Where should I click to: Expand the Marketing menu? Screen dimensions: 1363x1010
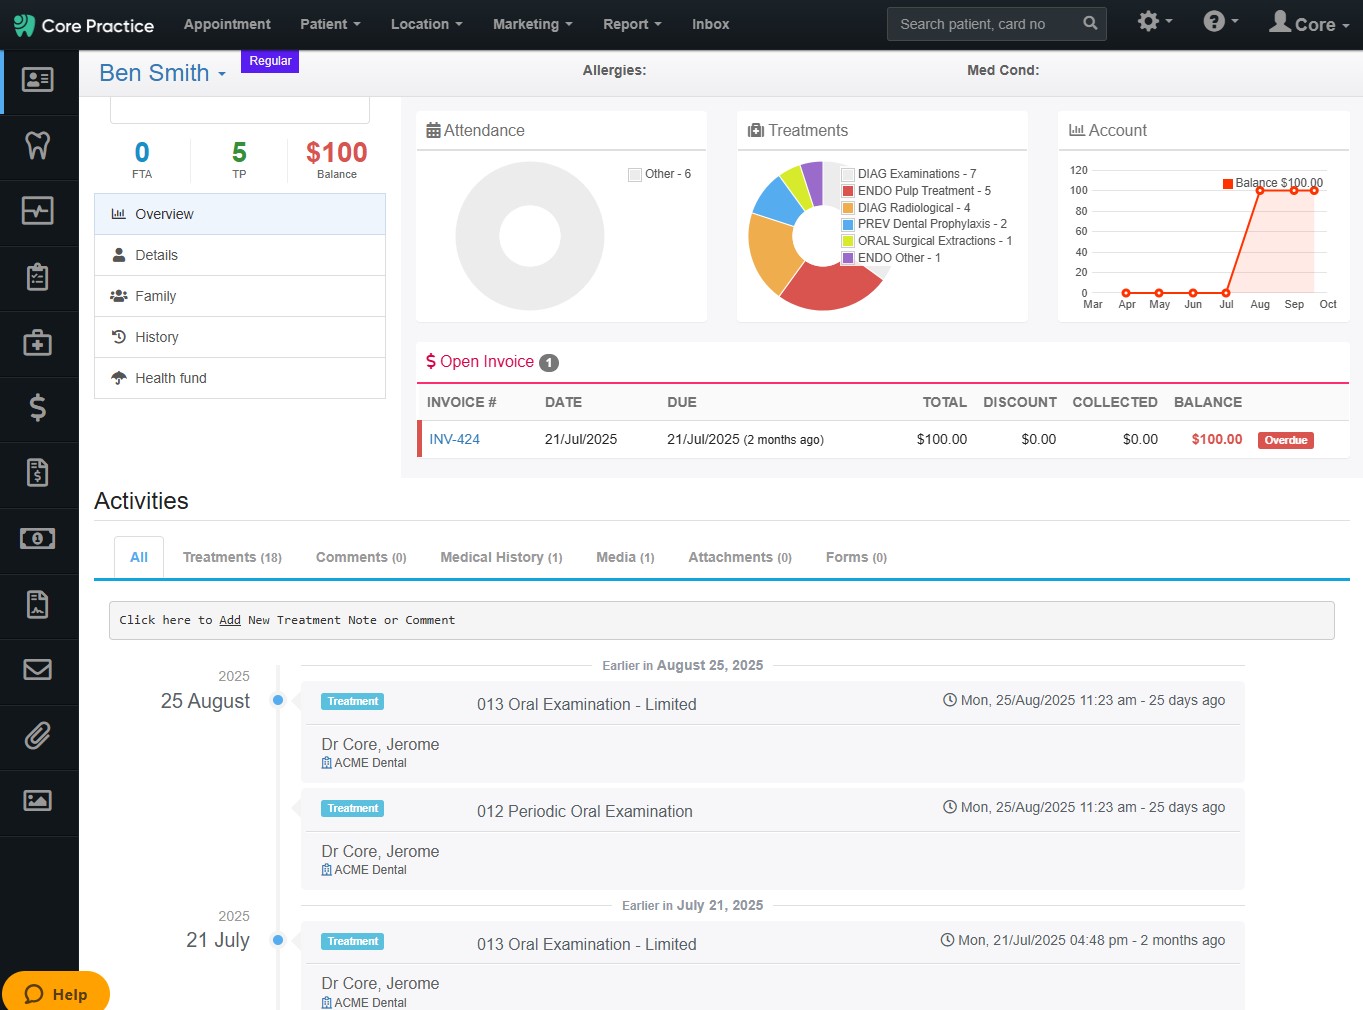tap(532, 24)
